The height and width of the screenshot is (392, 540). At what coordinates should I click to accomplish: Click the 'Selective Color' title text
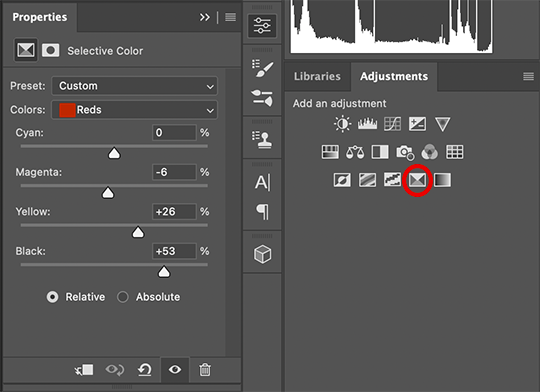(x=105, y=51)
